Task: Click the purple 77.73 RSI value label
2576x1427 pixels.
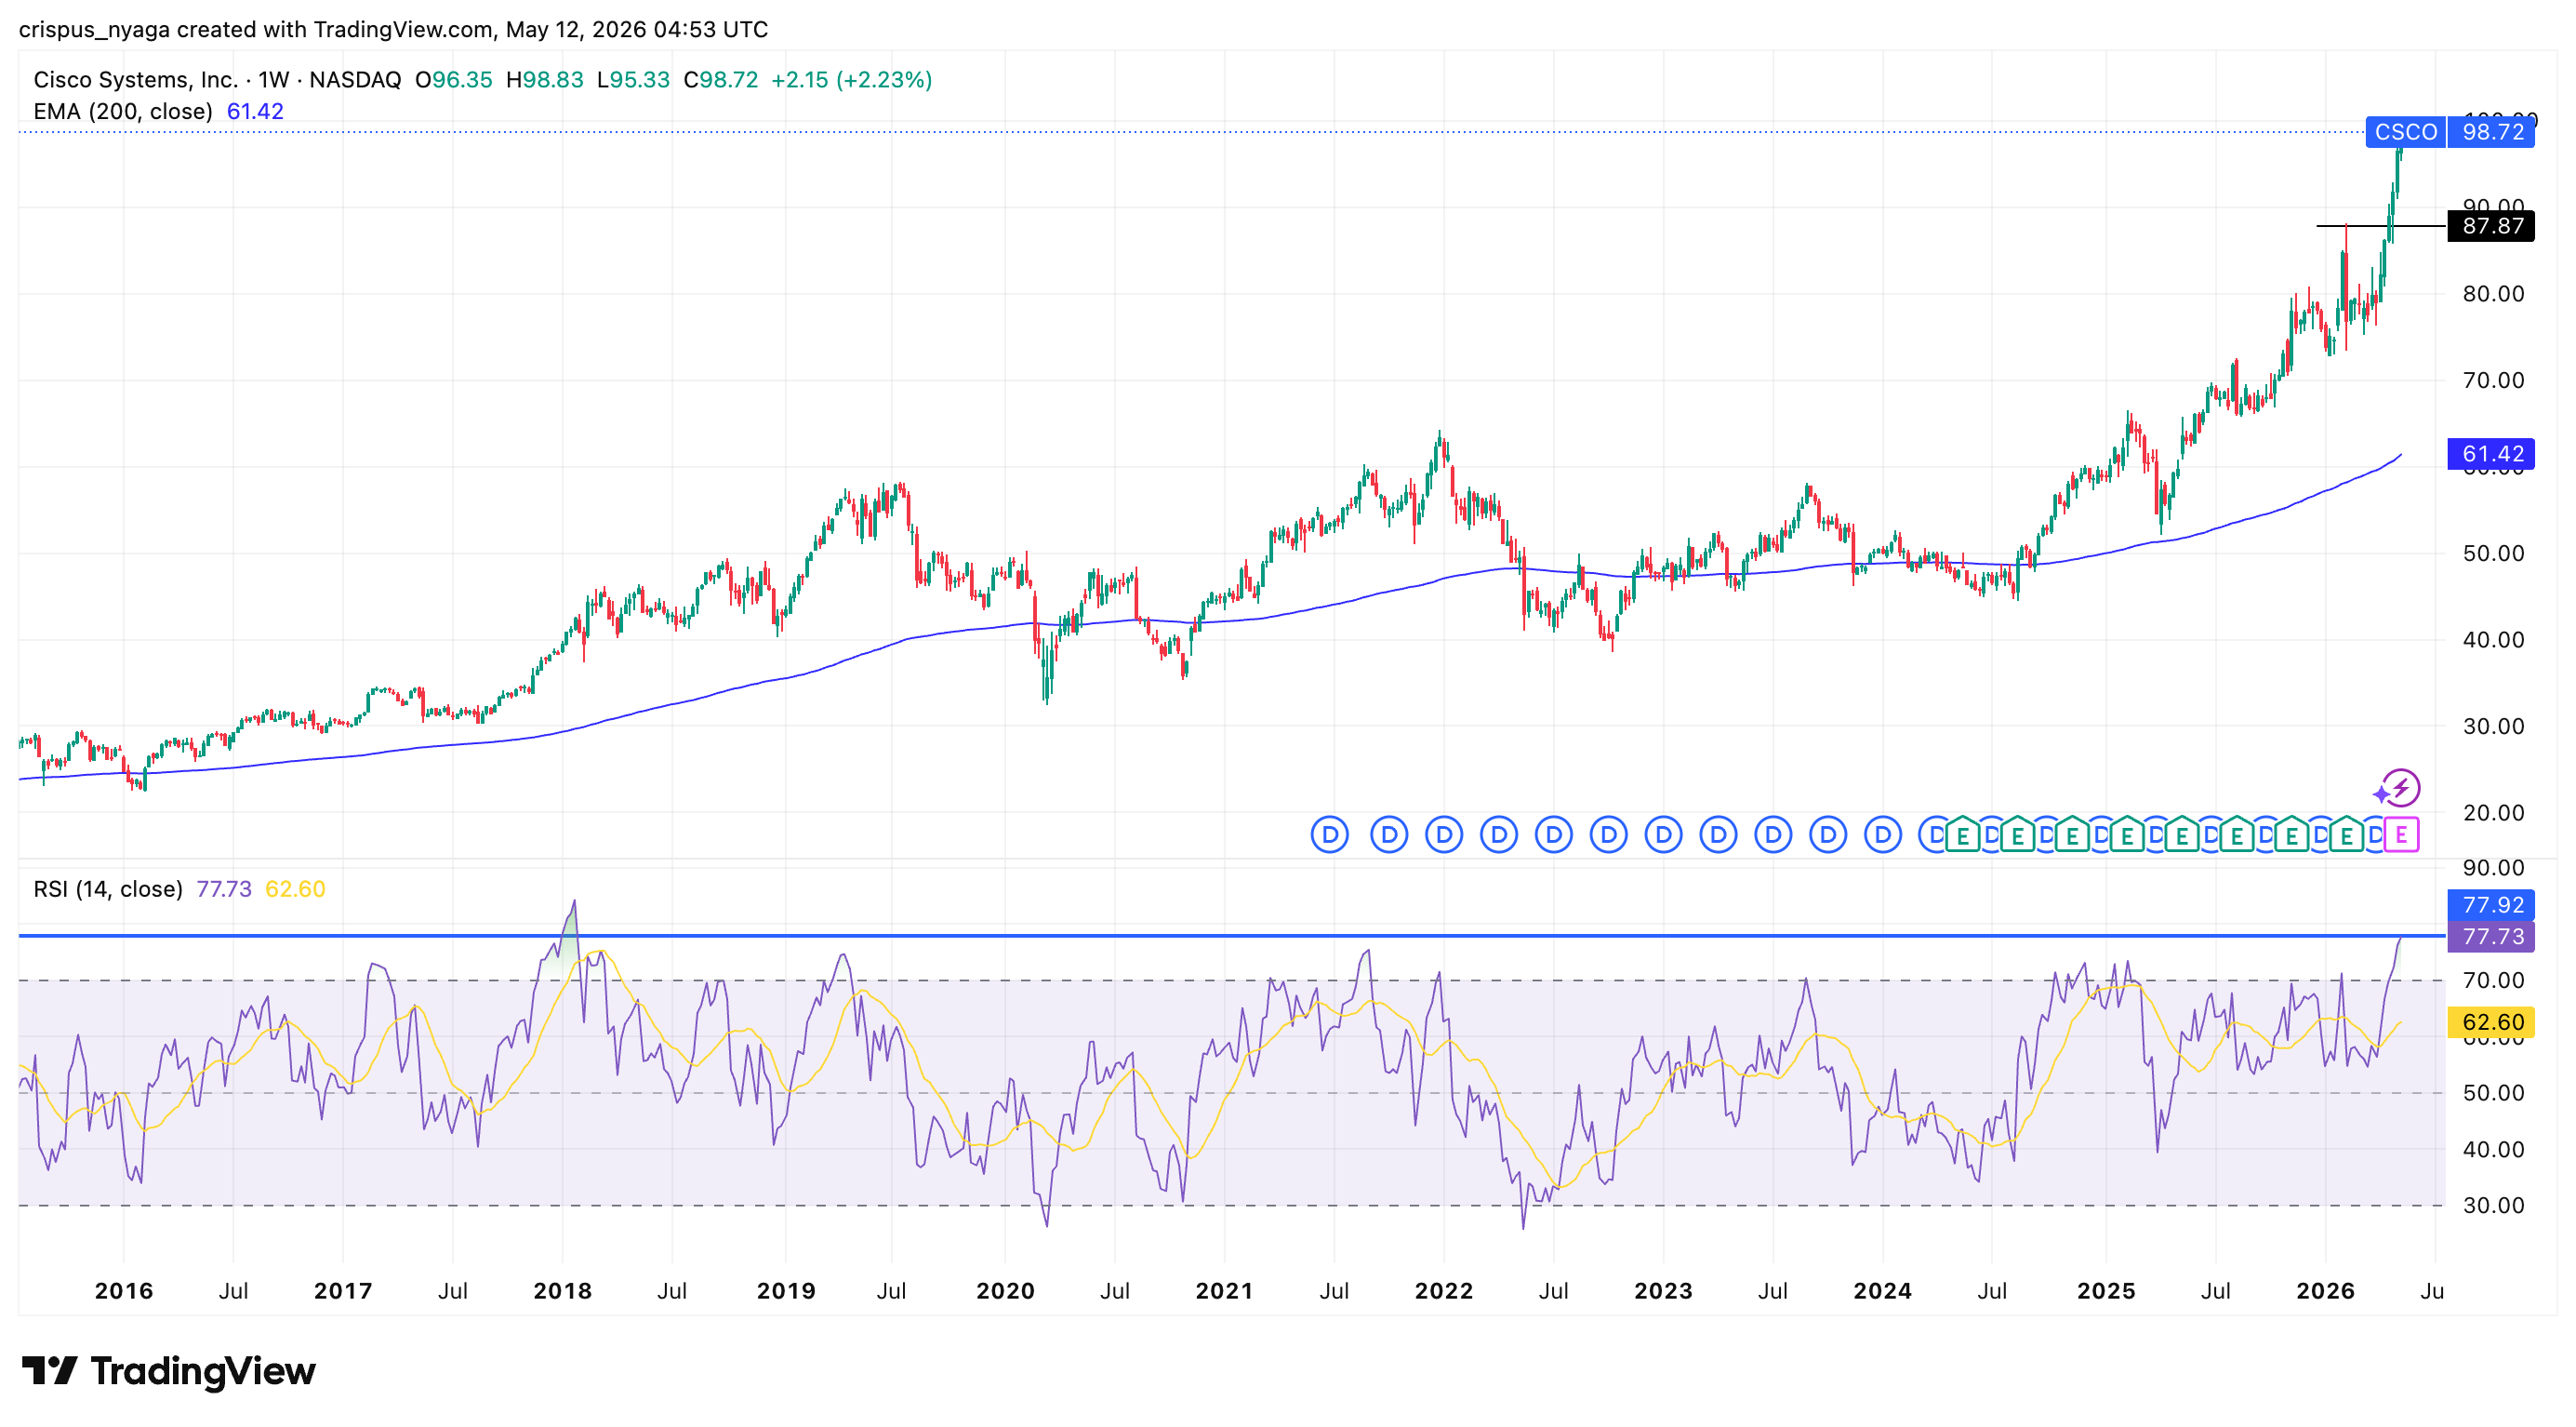Action: click(x=2491, y=937)
